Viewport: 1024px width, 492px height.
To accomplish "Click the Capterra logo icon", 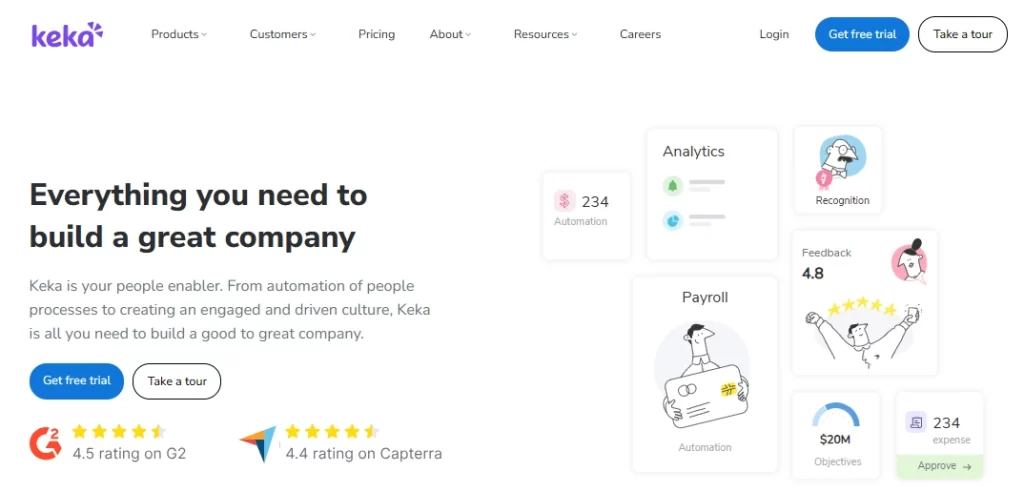I will [258, 443].
